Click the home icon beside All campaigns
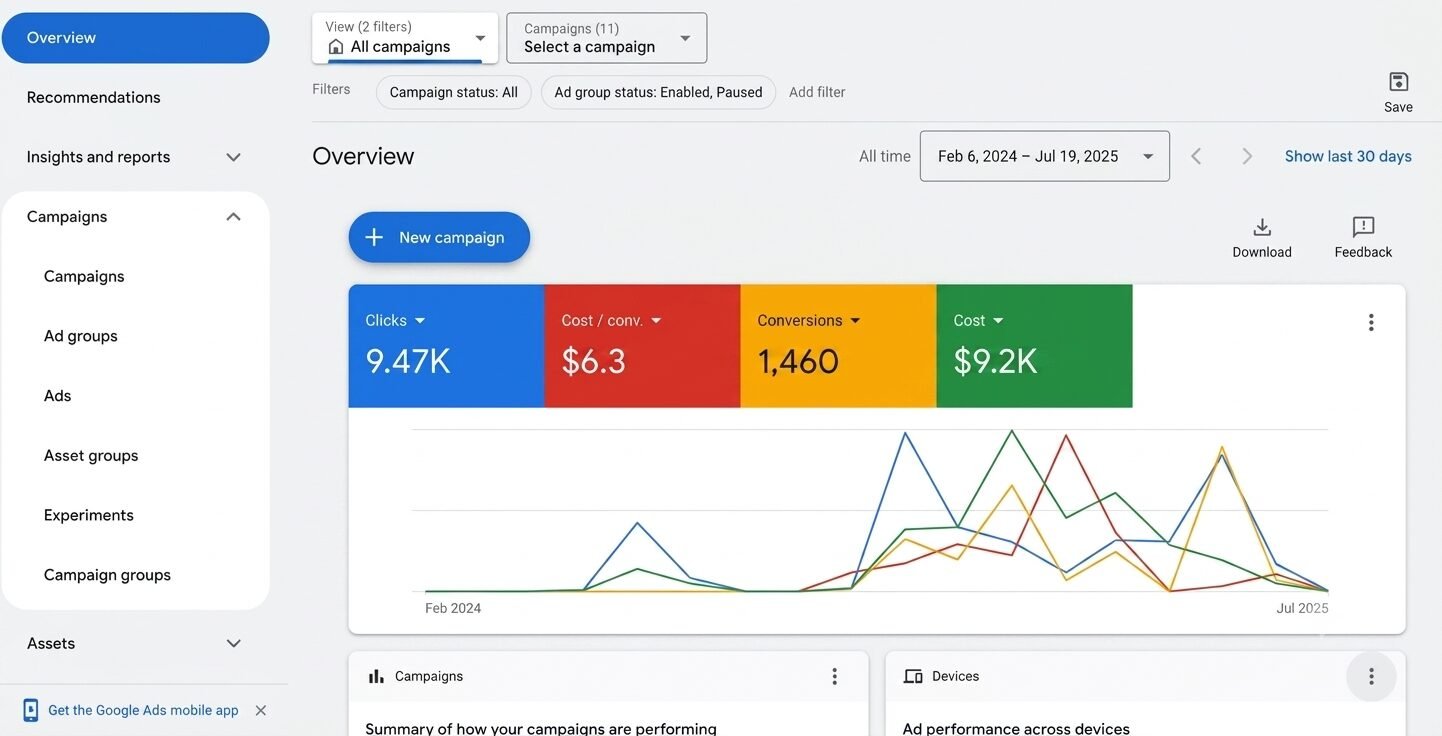Screen dimensions: 1442x736 pos(336,47)
